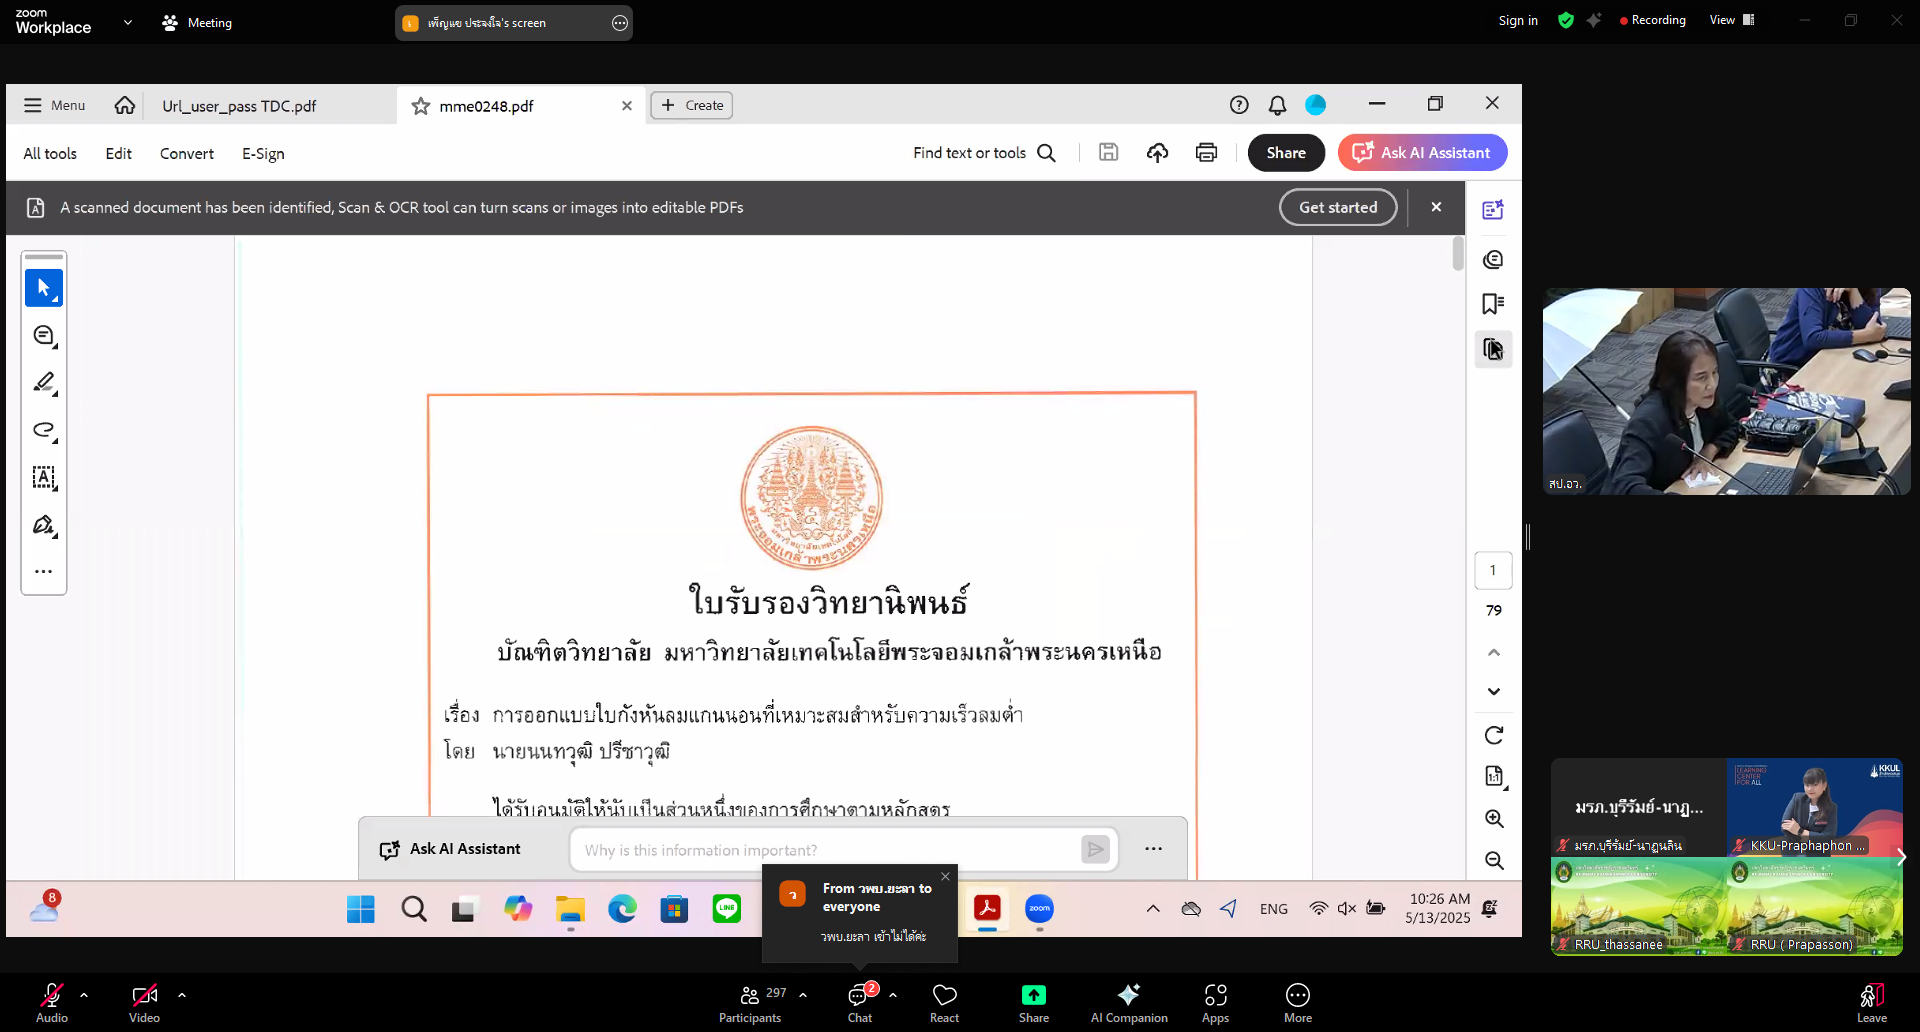This screenshot has width=1920, height=1032.
Task: Rotate the page view clockwise
Action: point(1494,736)
